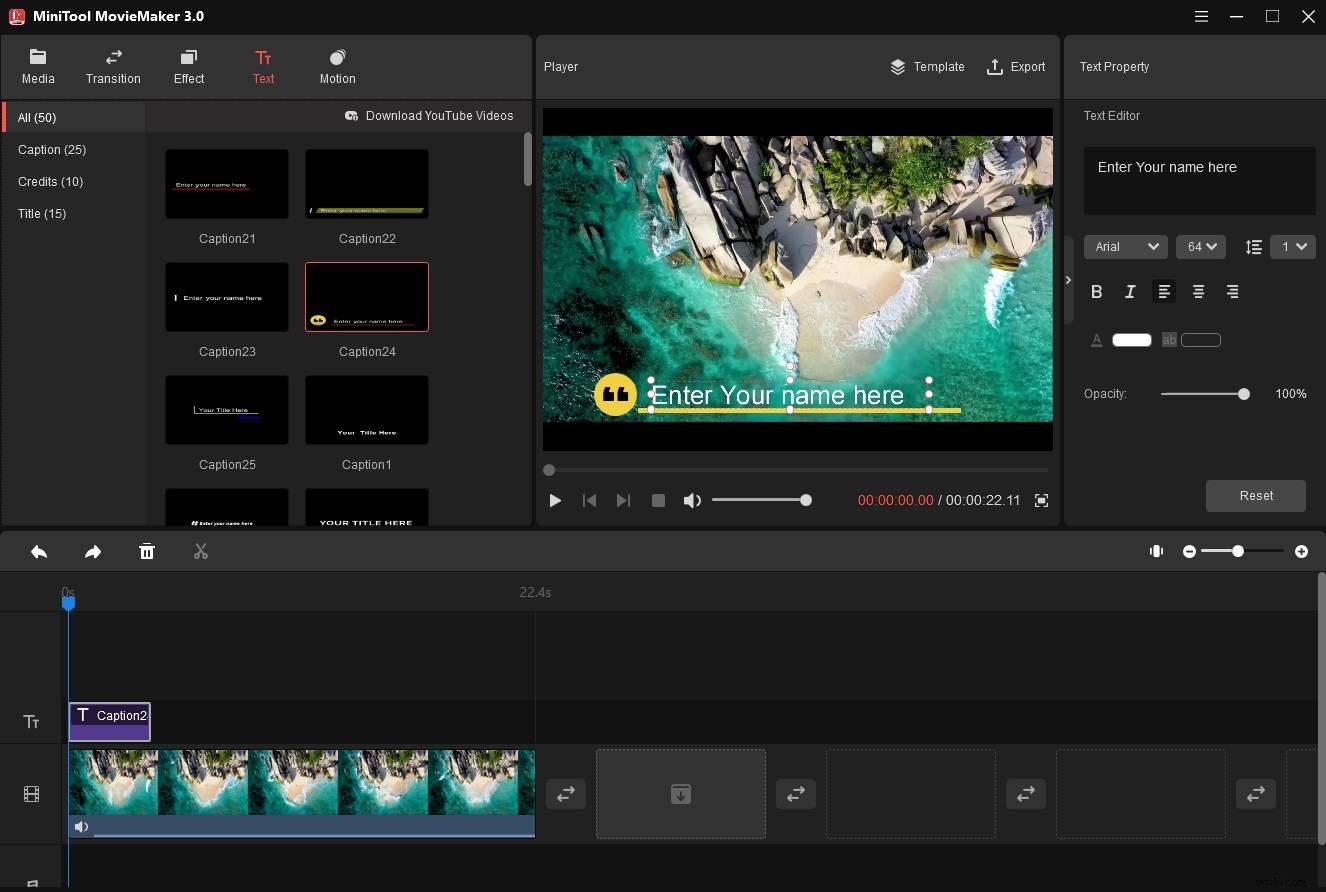The image size is (1326, 892).
Task: Open the Effect library
Action: point(188,66)
